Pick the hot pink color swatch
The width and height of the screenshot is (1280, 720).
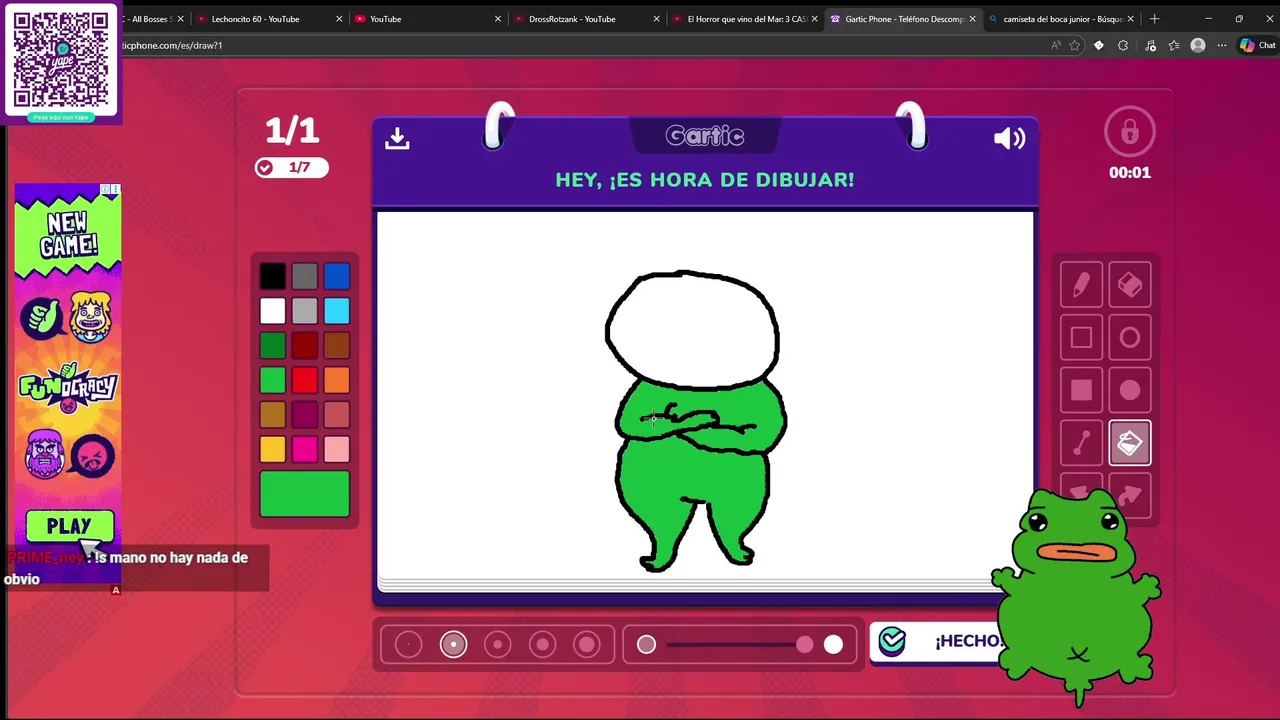point(305,450)
